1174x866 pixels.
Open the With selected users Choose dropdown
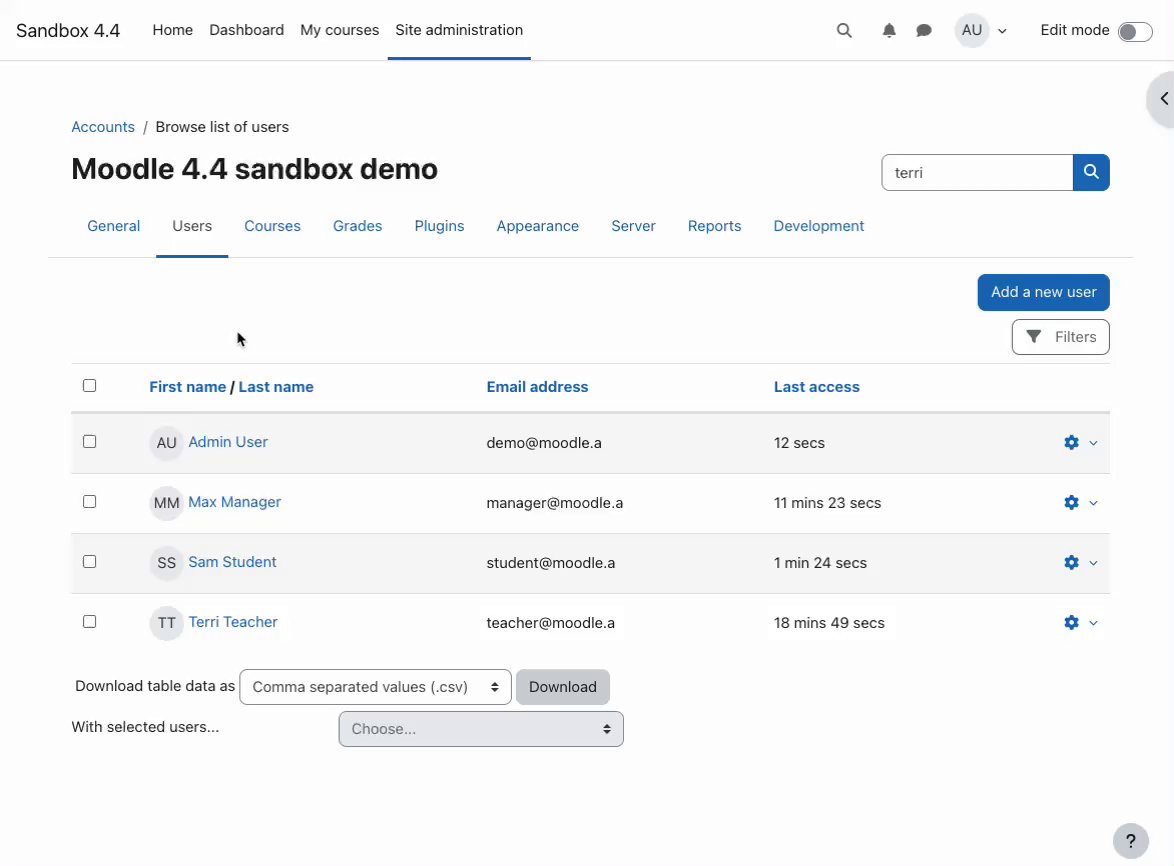(x=481, y=729)
